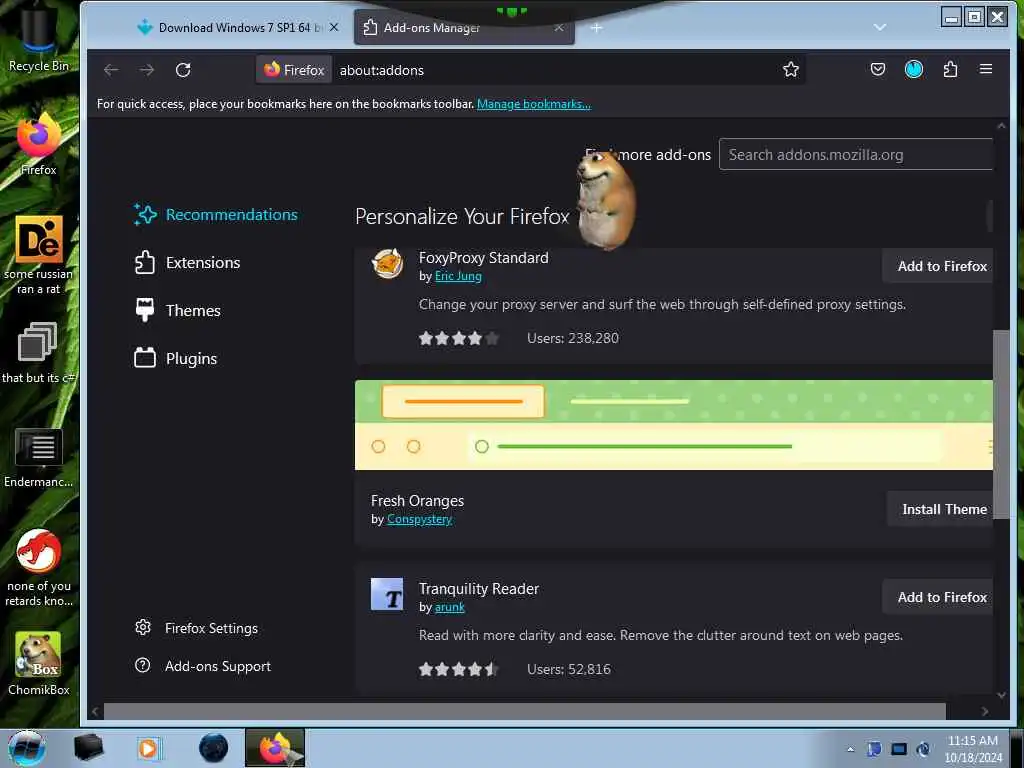Open the Manage bookmarks link
Image resolution: width=1024 pixels, height=768 pixels.
(534, 104)
